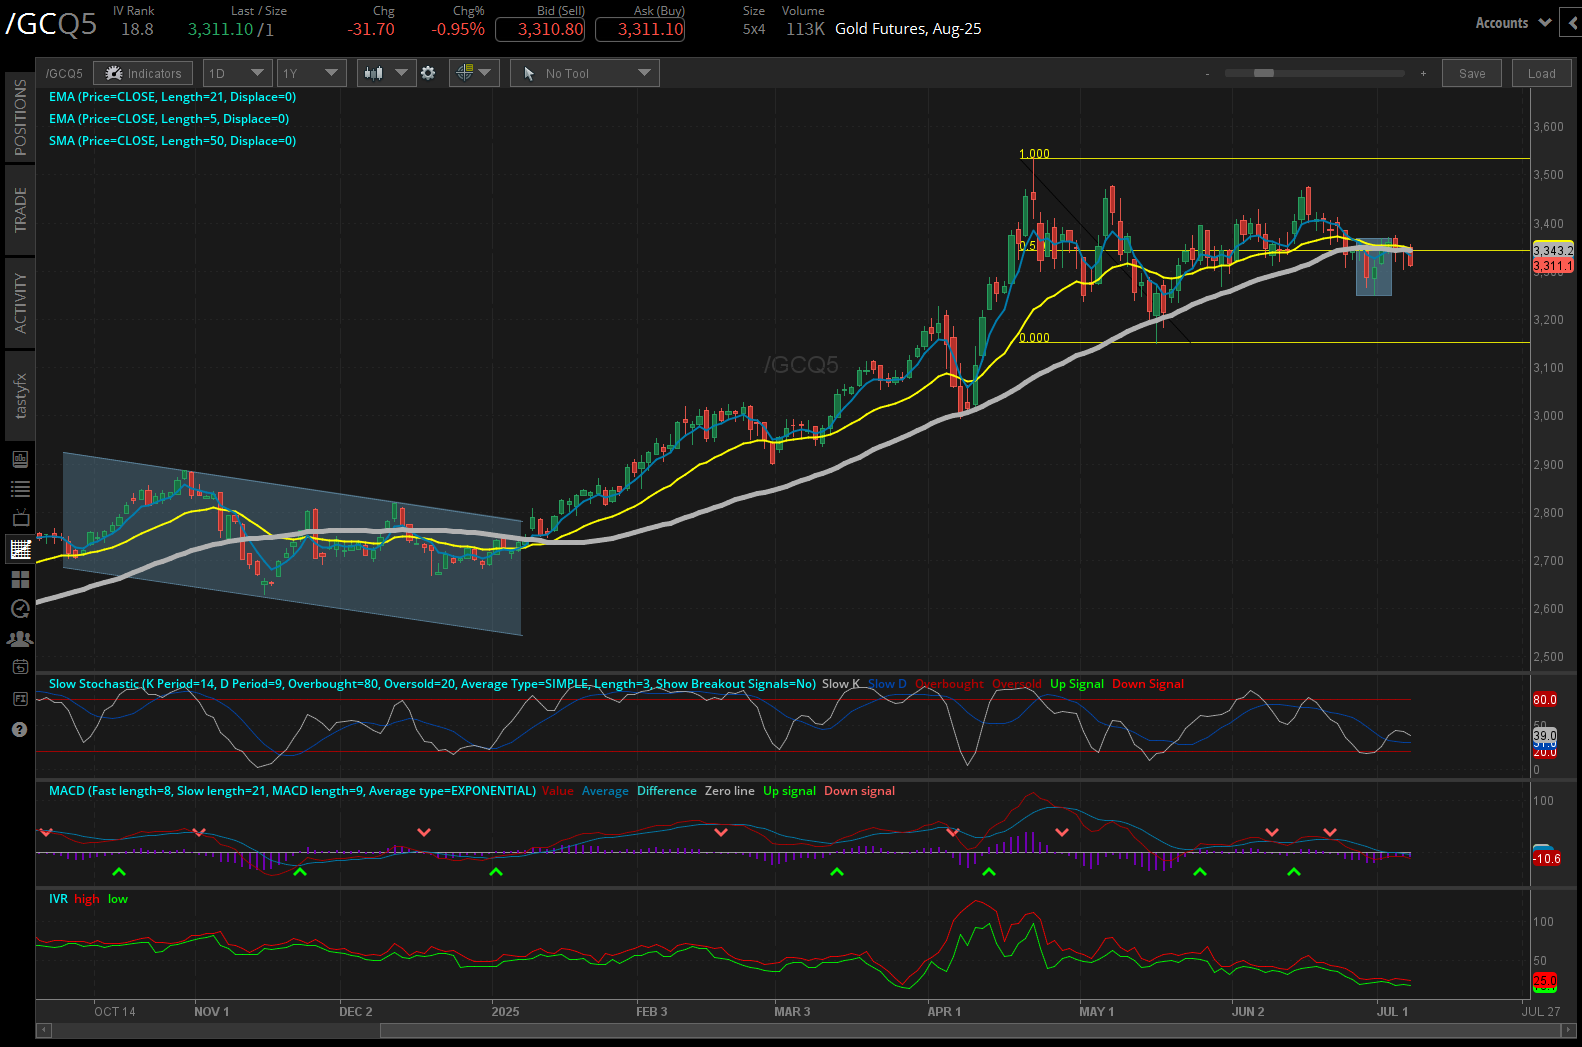This screenshot has height=1047, width=1582.
Task: Select the EMA Length=5 study label
Action: [169, 119]
